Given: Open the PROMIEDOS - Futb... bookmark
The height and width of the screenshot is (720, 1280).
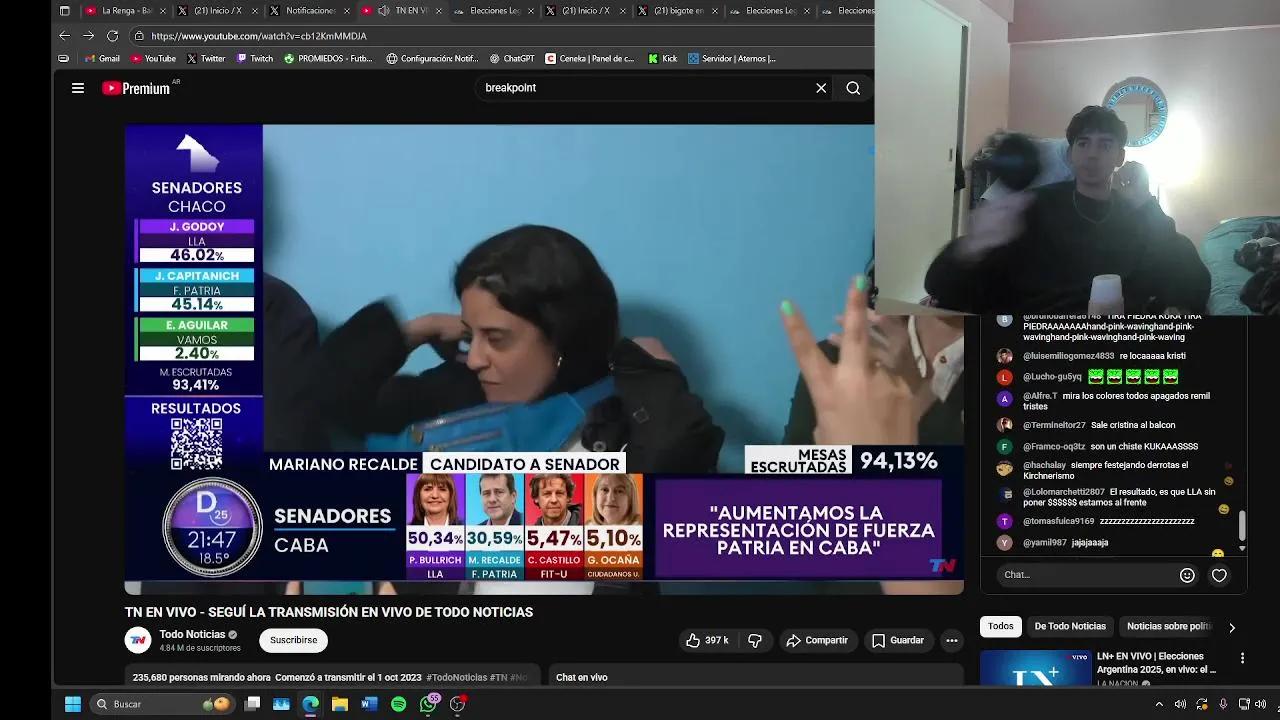Looking at the screenshot, I should pos(328,59).
